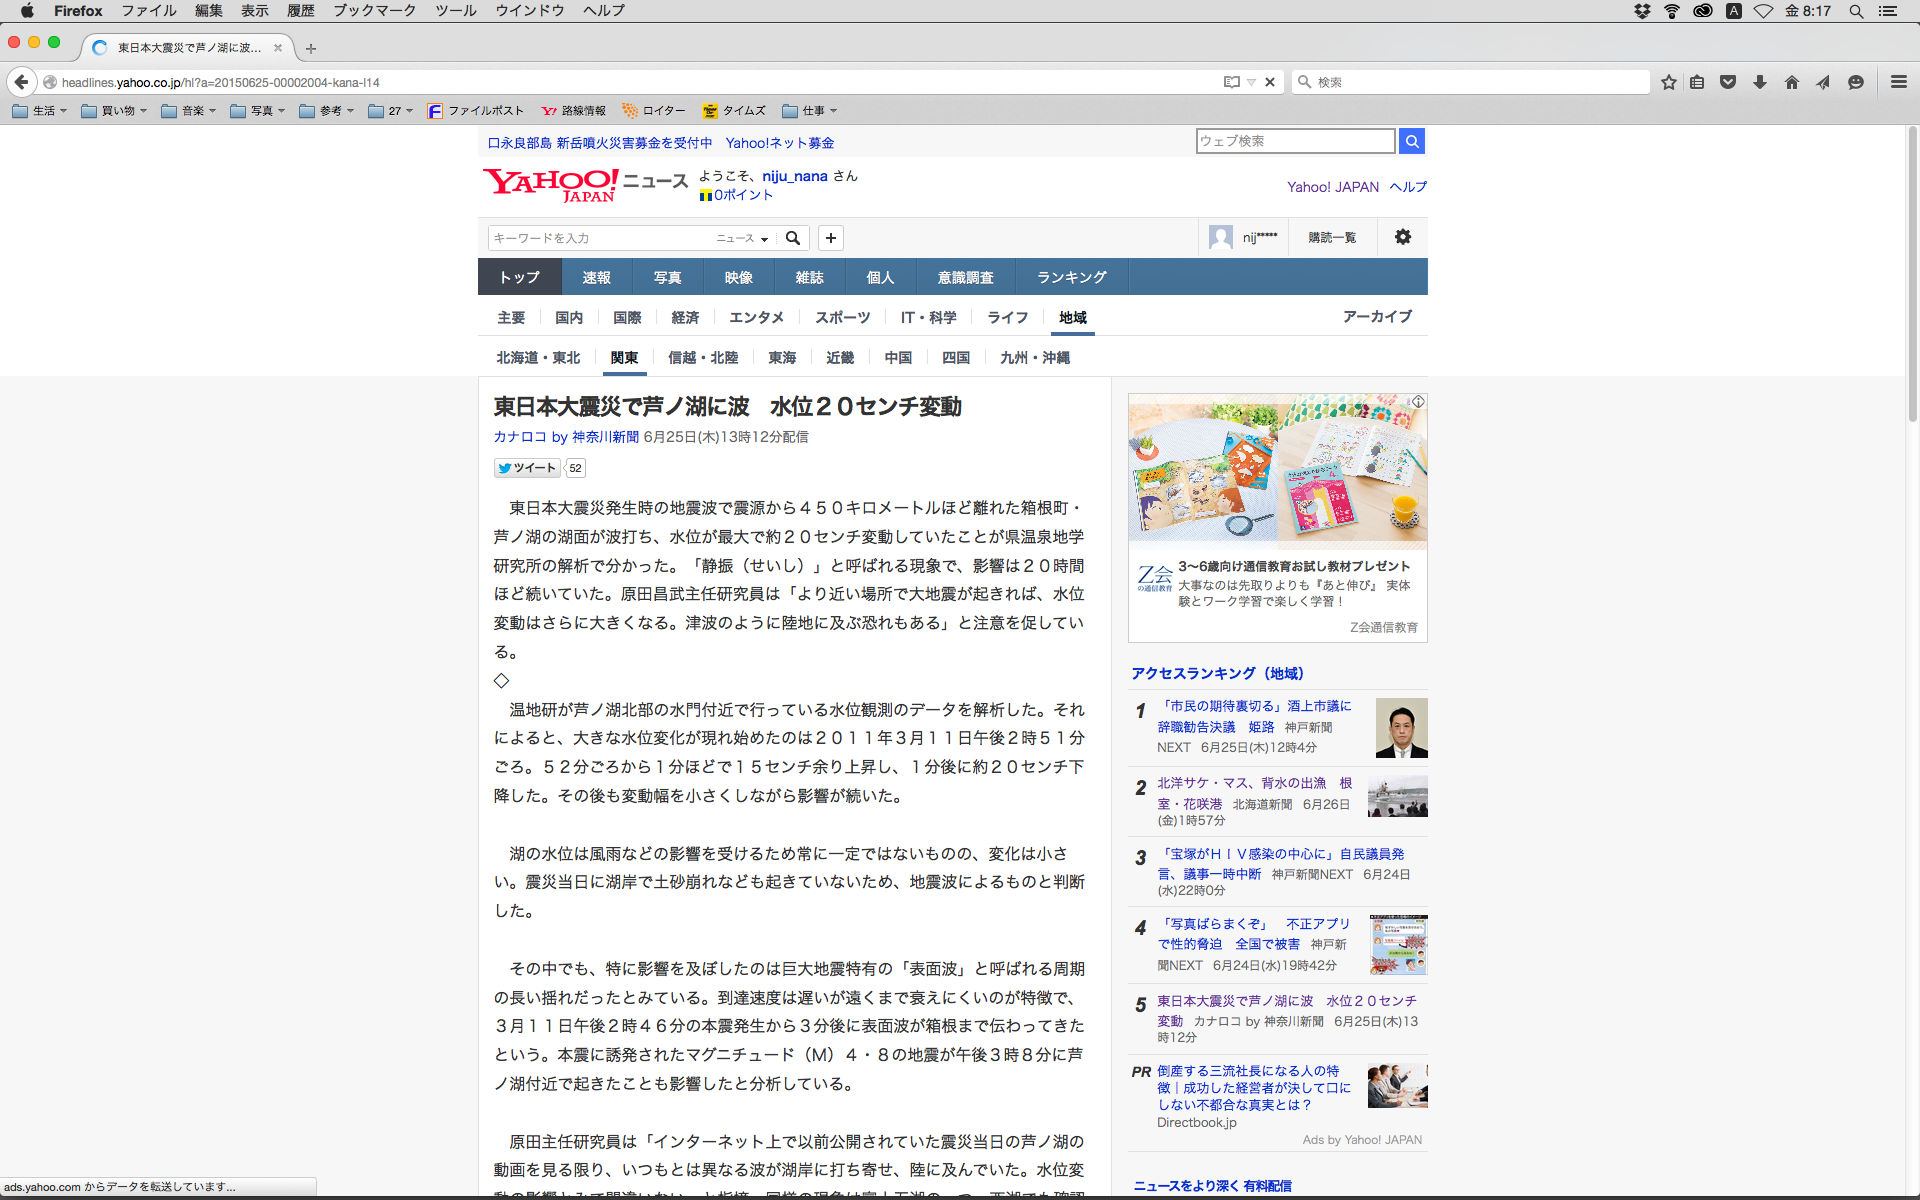Screen dimensions: 1920x1200
Task: Open the 神奈川新聞 source link
Action: coord(605,437)
